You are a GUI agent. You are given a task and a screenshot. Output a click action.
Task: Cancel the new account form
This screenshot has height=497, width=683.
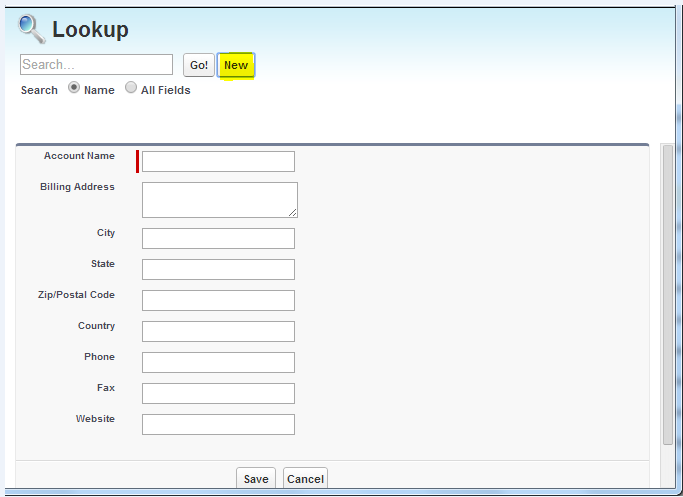tap(305, 479)
